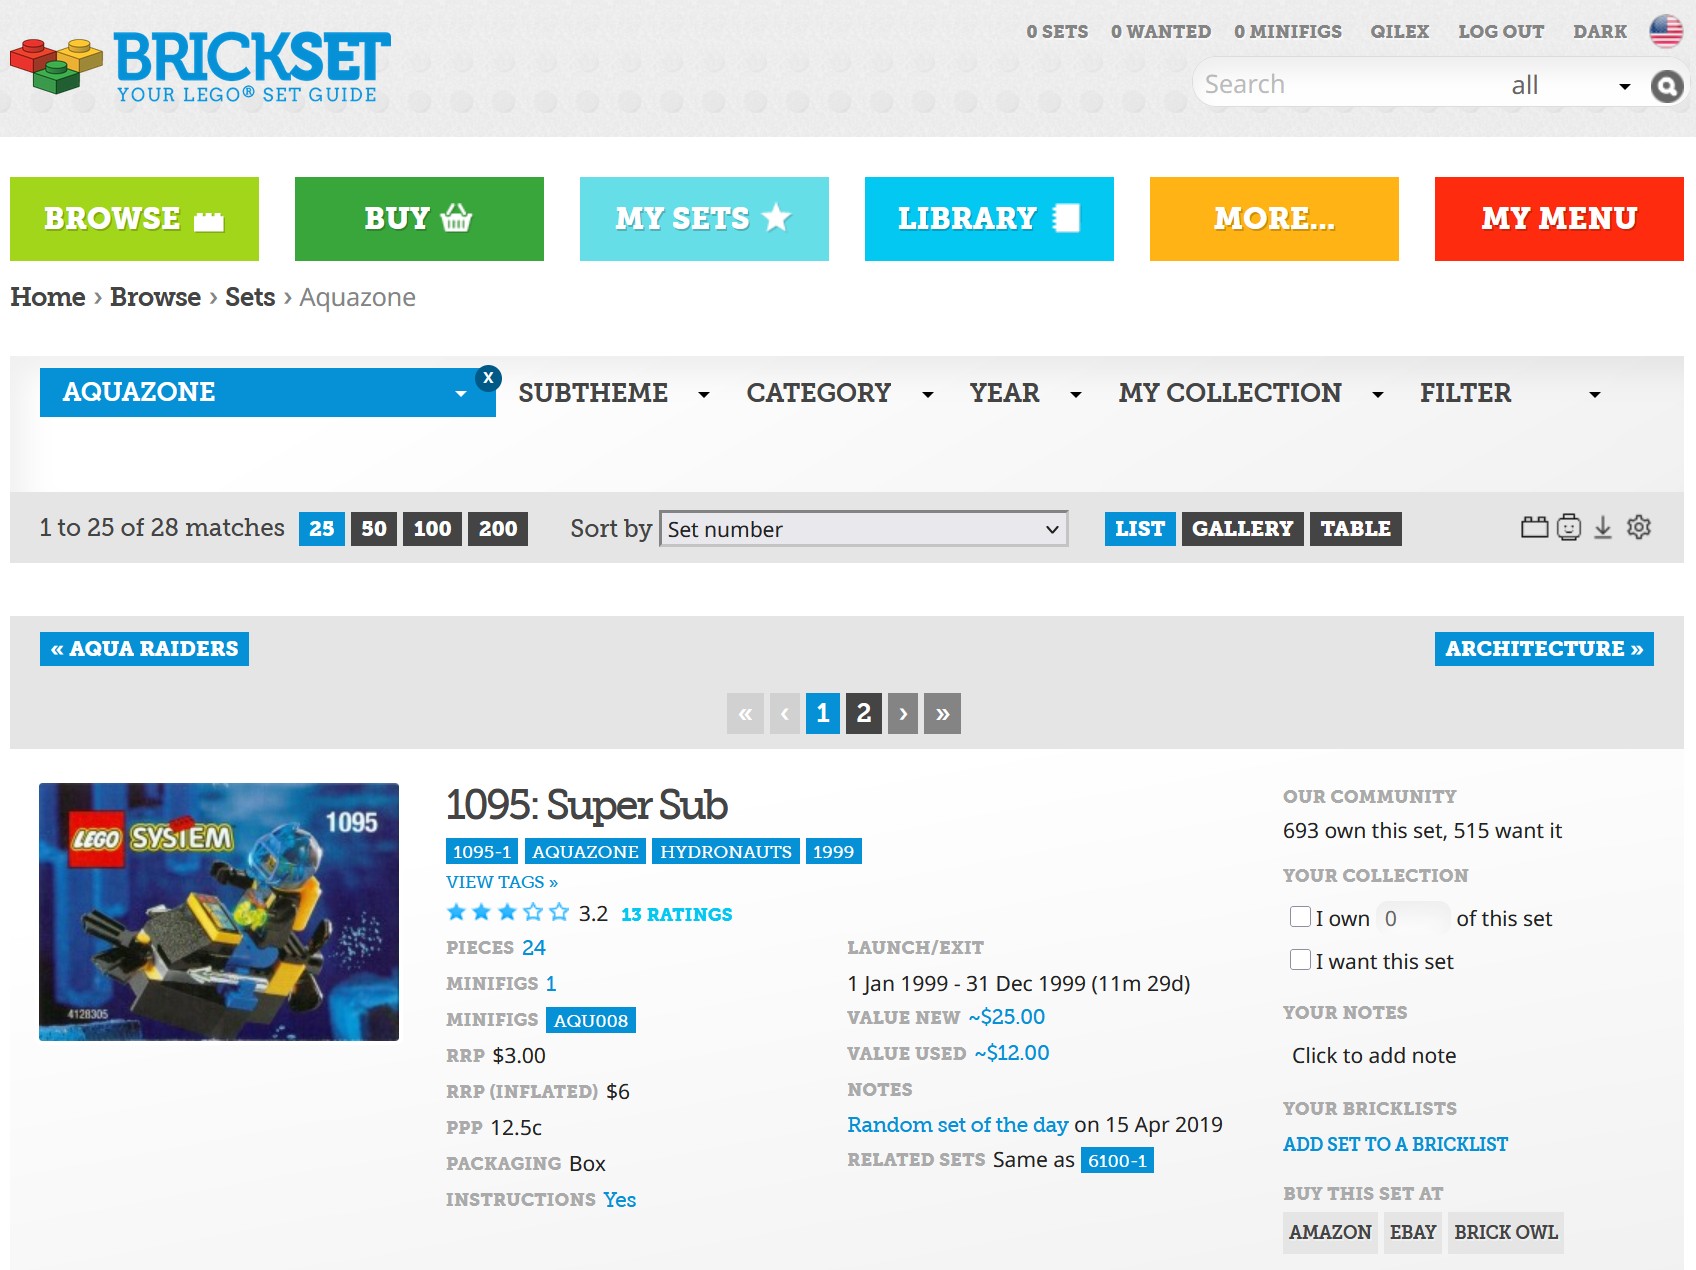The width and height of the screenshot is (1696, 1270).
Task: Click View Tags link
Action: (502, 882)
